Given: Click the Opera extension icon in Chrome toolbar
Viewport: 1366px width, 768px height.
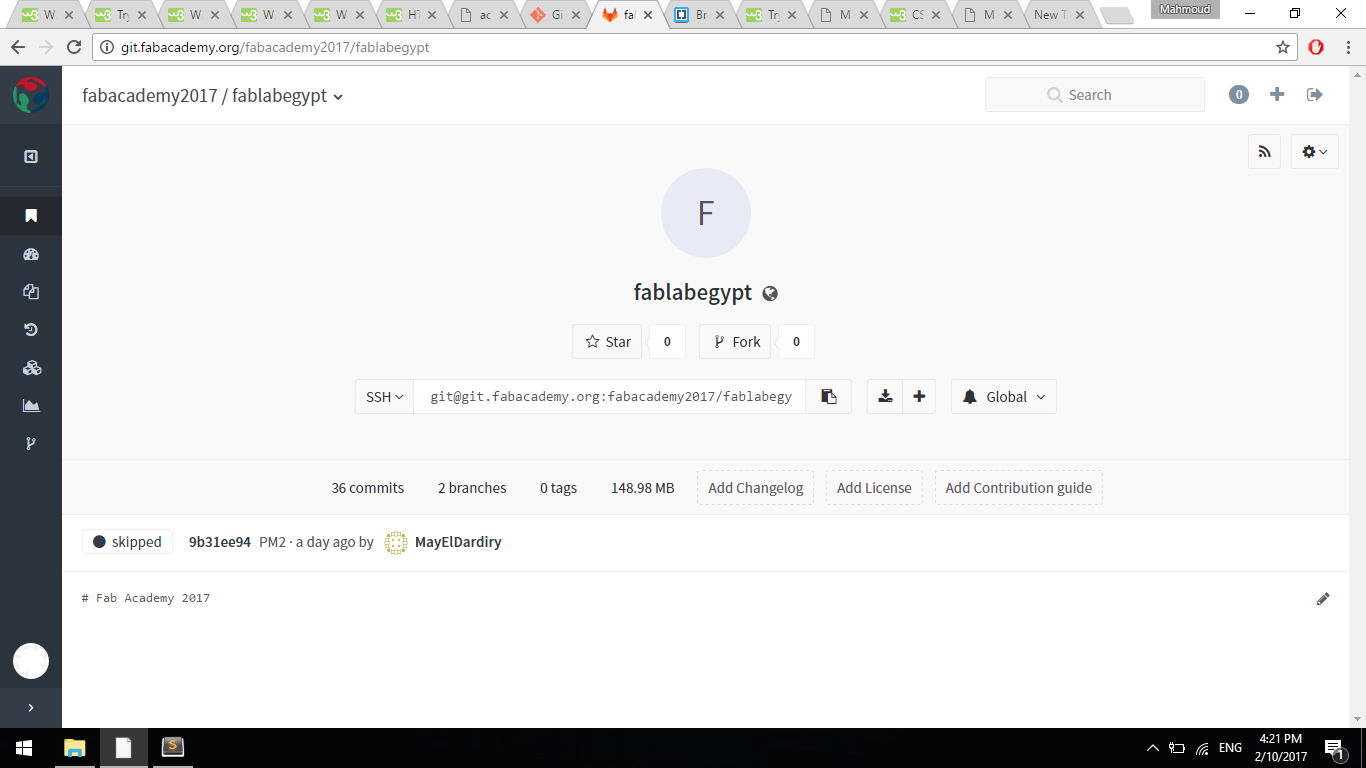Looking at the screenshot, I should [1316, 47].
